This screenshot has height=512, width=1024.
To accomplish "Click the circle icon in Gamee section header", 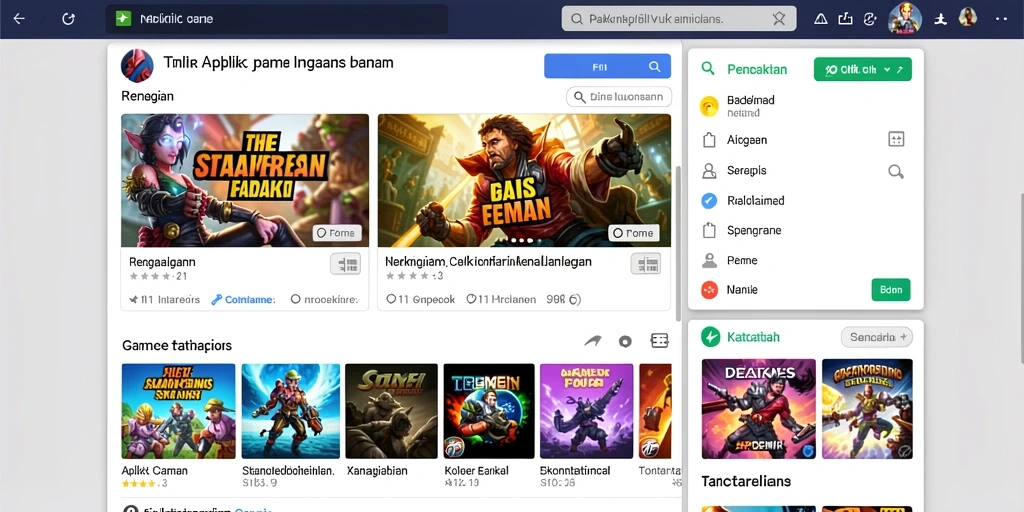I will coord(625,341).
